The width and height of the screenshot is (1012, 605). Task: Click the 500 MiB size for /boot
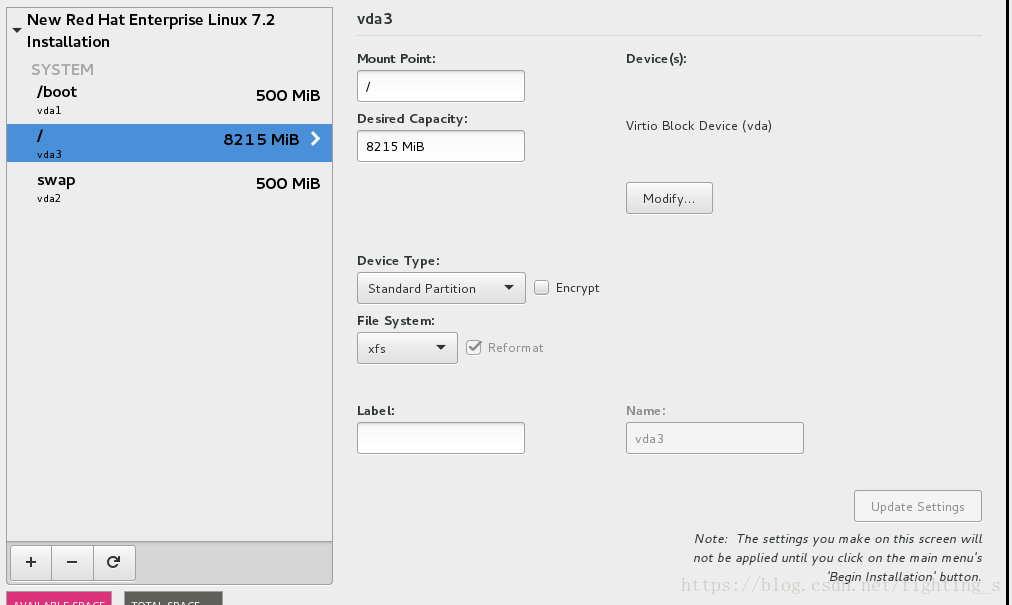(288, 96)
